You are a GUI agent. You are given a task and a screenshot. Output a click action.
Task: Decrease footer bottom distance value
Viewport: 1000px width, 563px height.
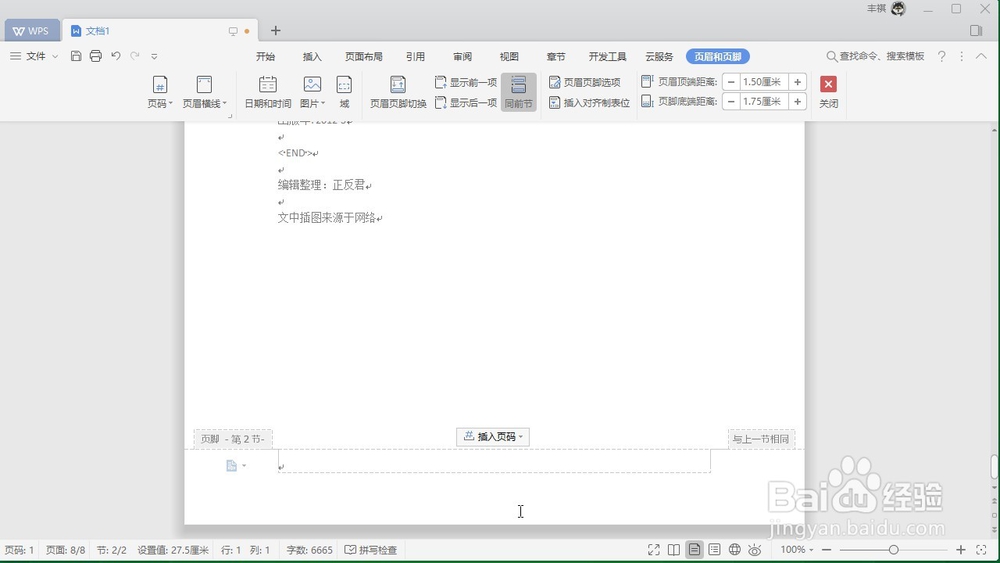click(731, 101)
